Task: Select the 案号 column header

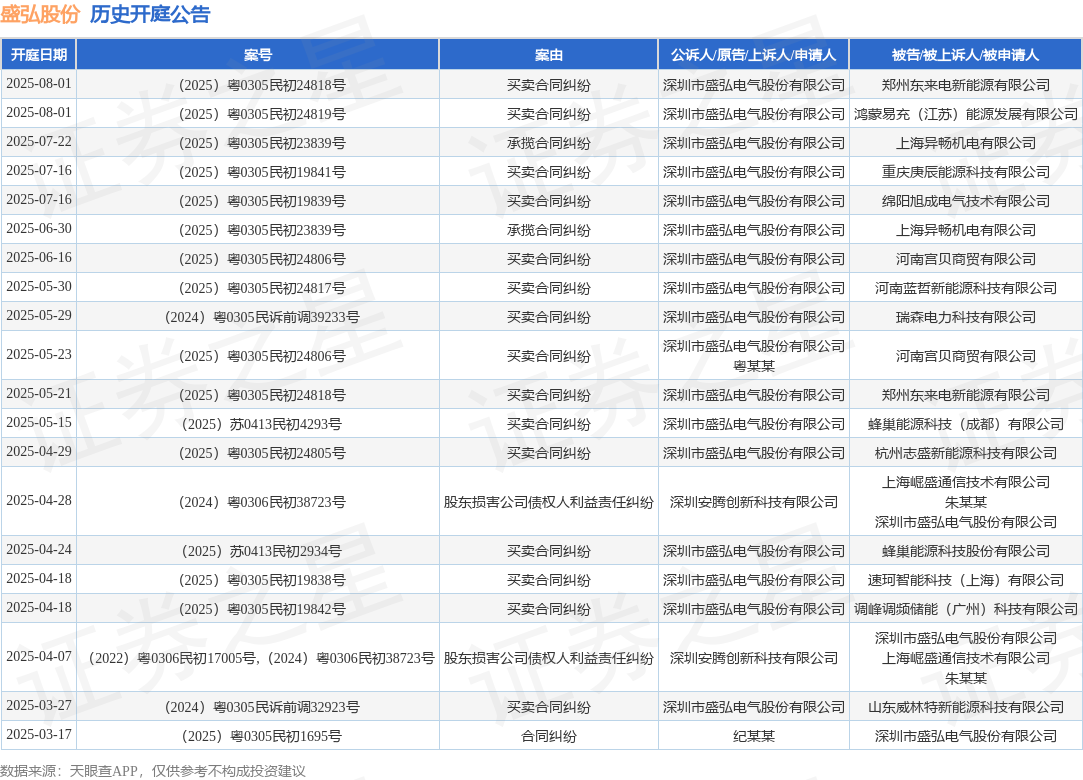Action: (x=258, y=55)
